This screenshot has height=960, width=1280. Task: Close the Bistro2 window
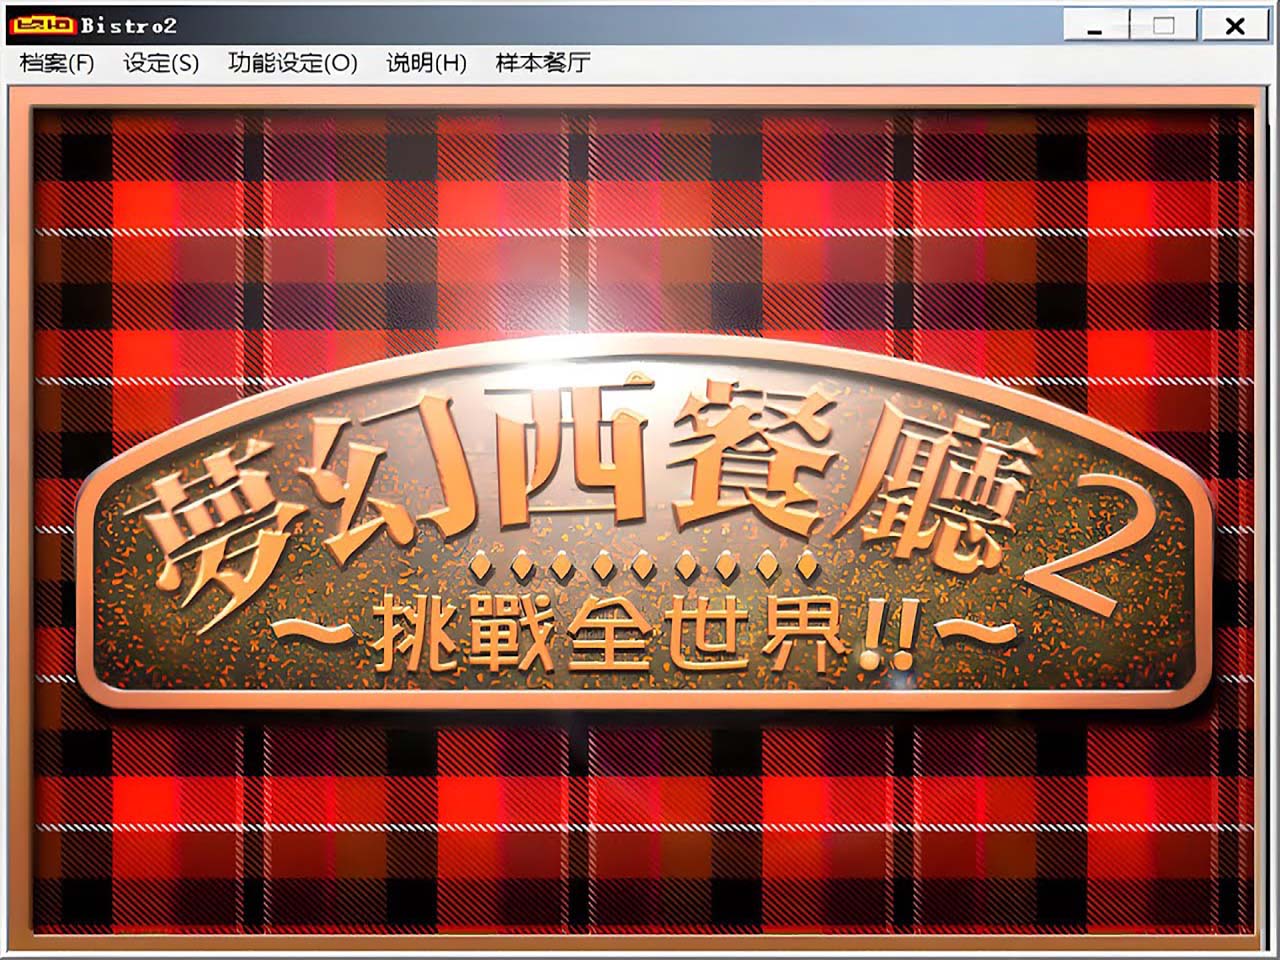1236,26
